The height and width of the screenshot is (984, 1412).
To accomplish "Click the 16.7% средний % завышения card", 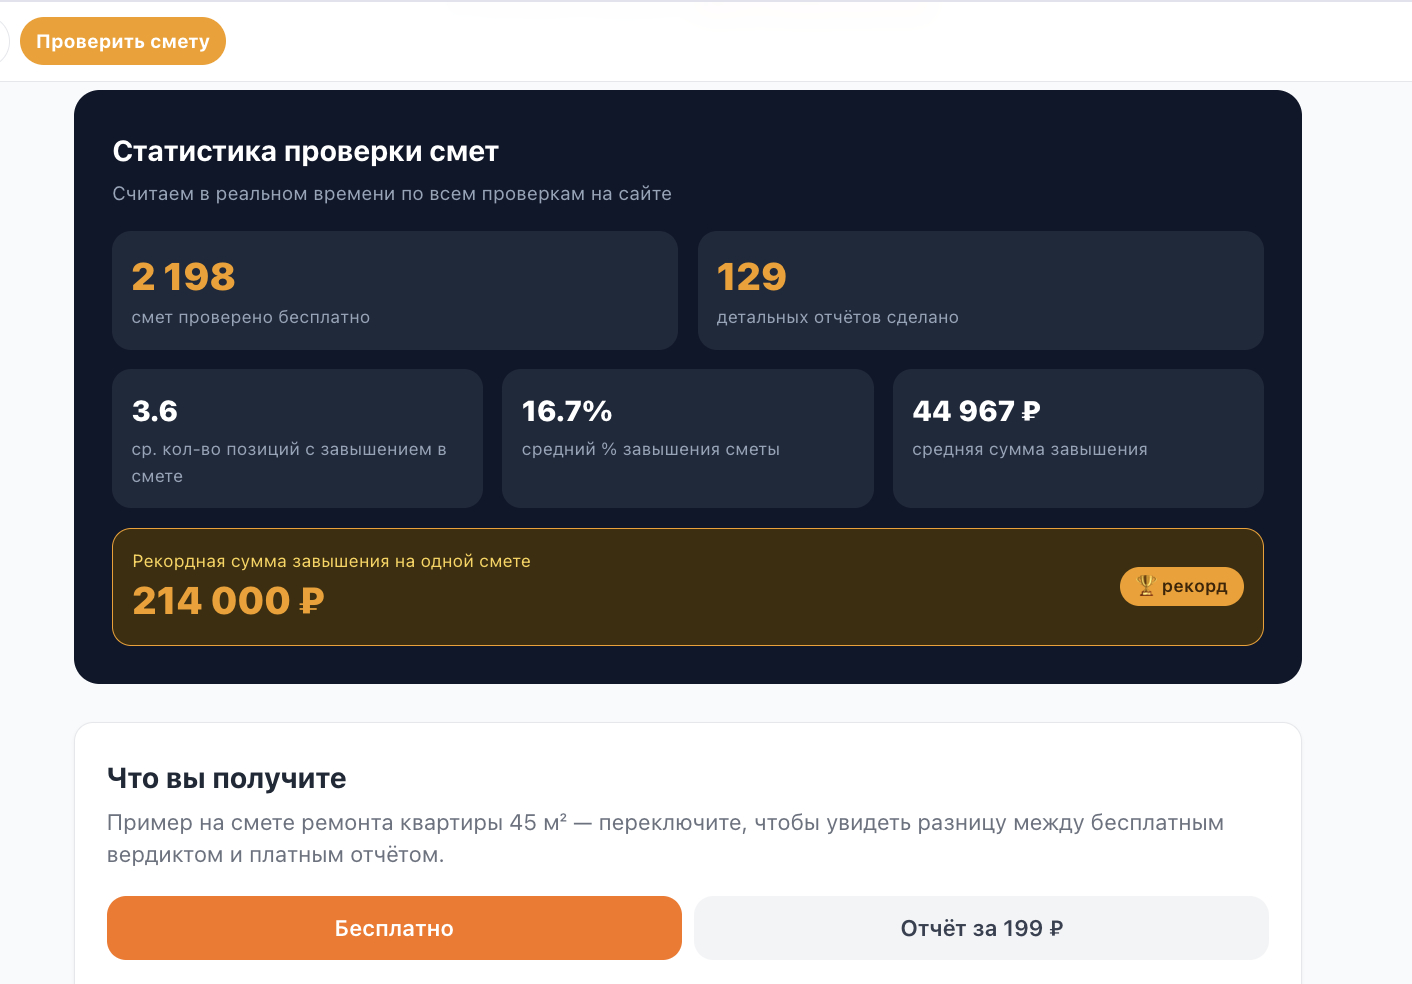I will 688,438.
